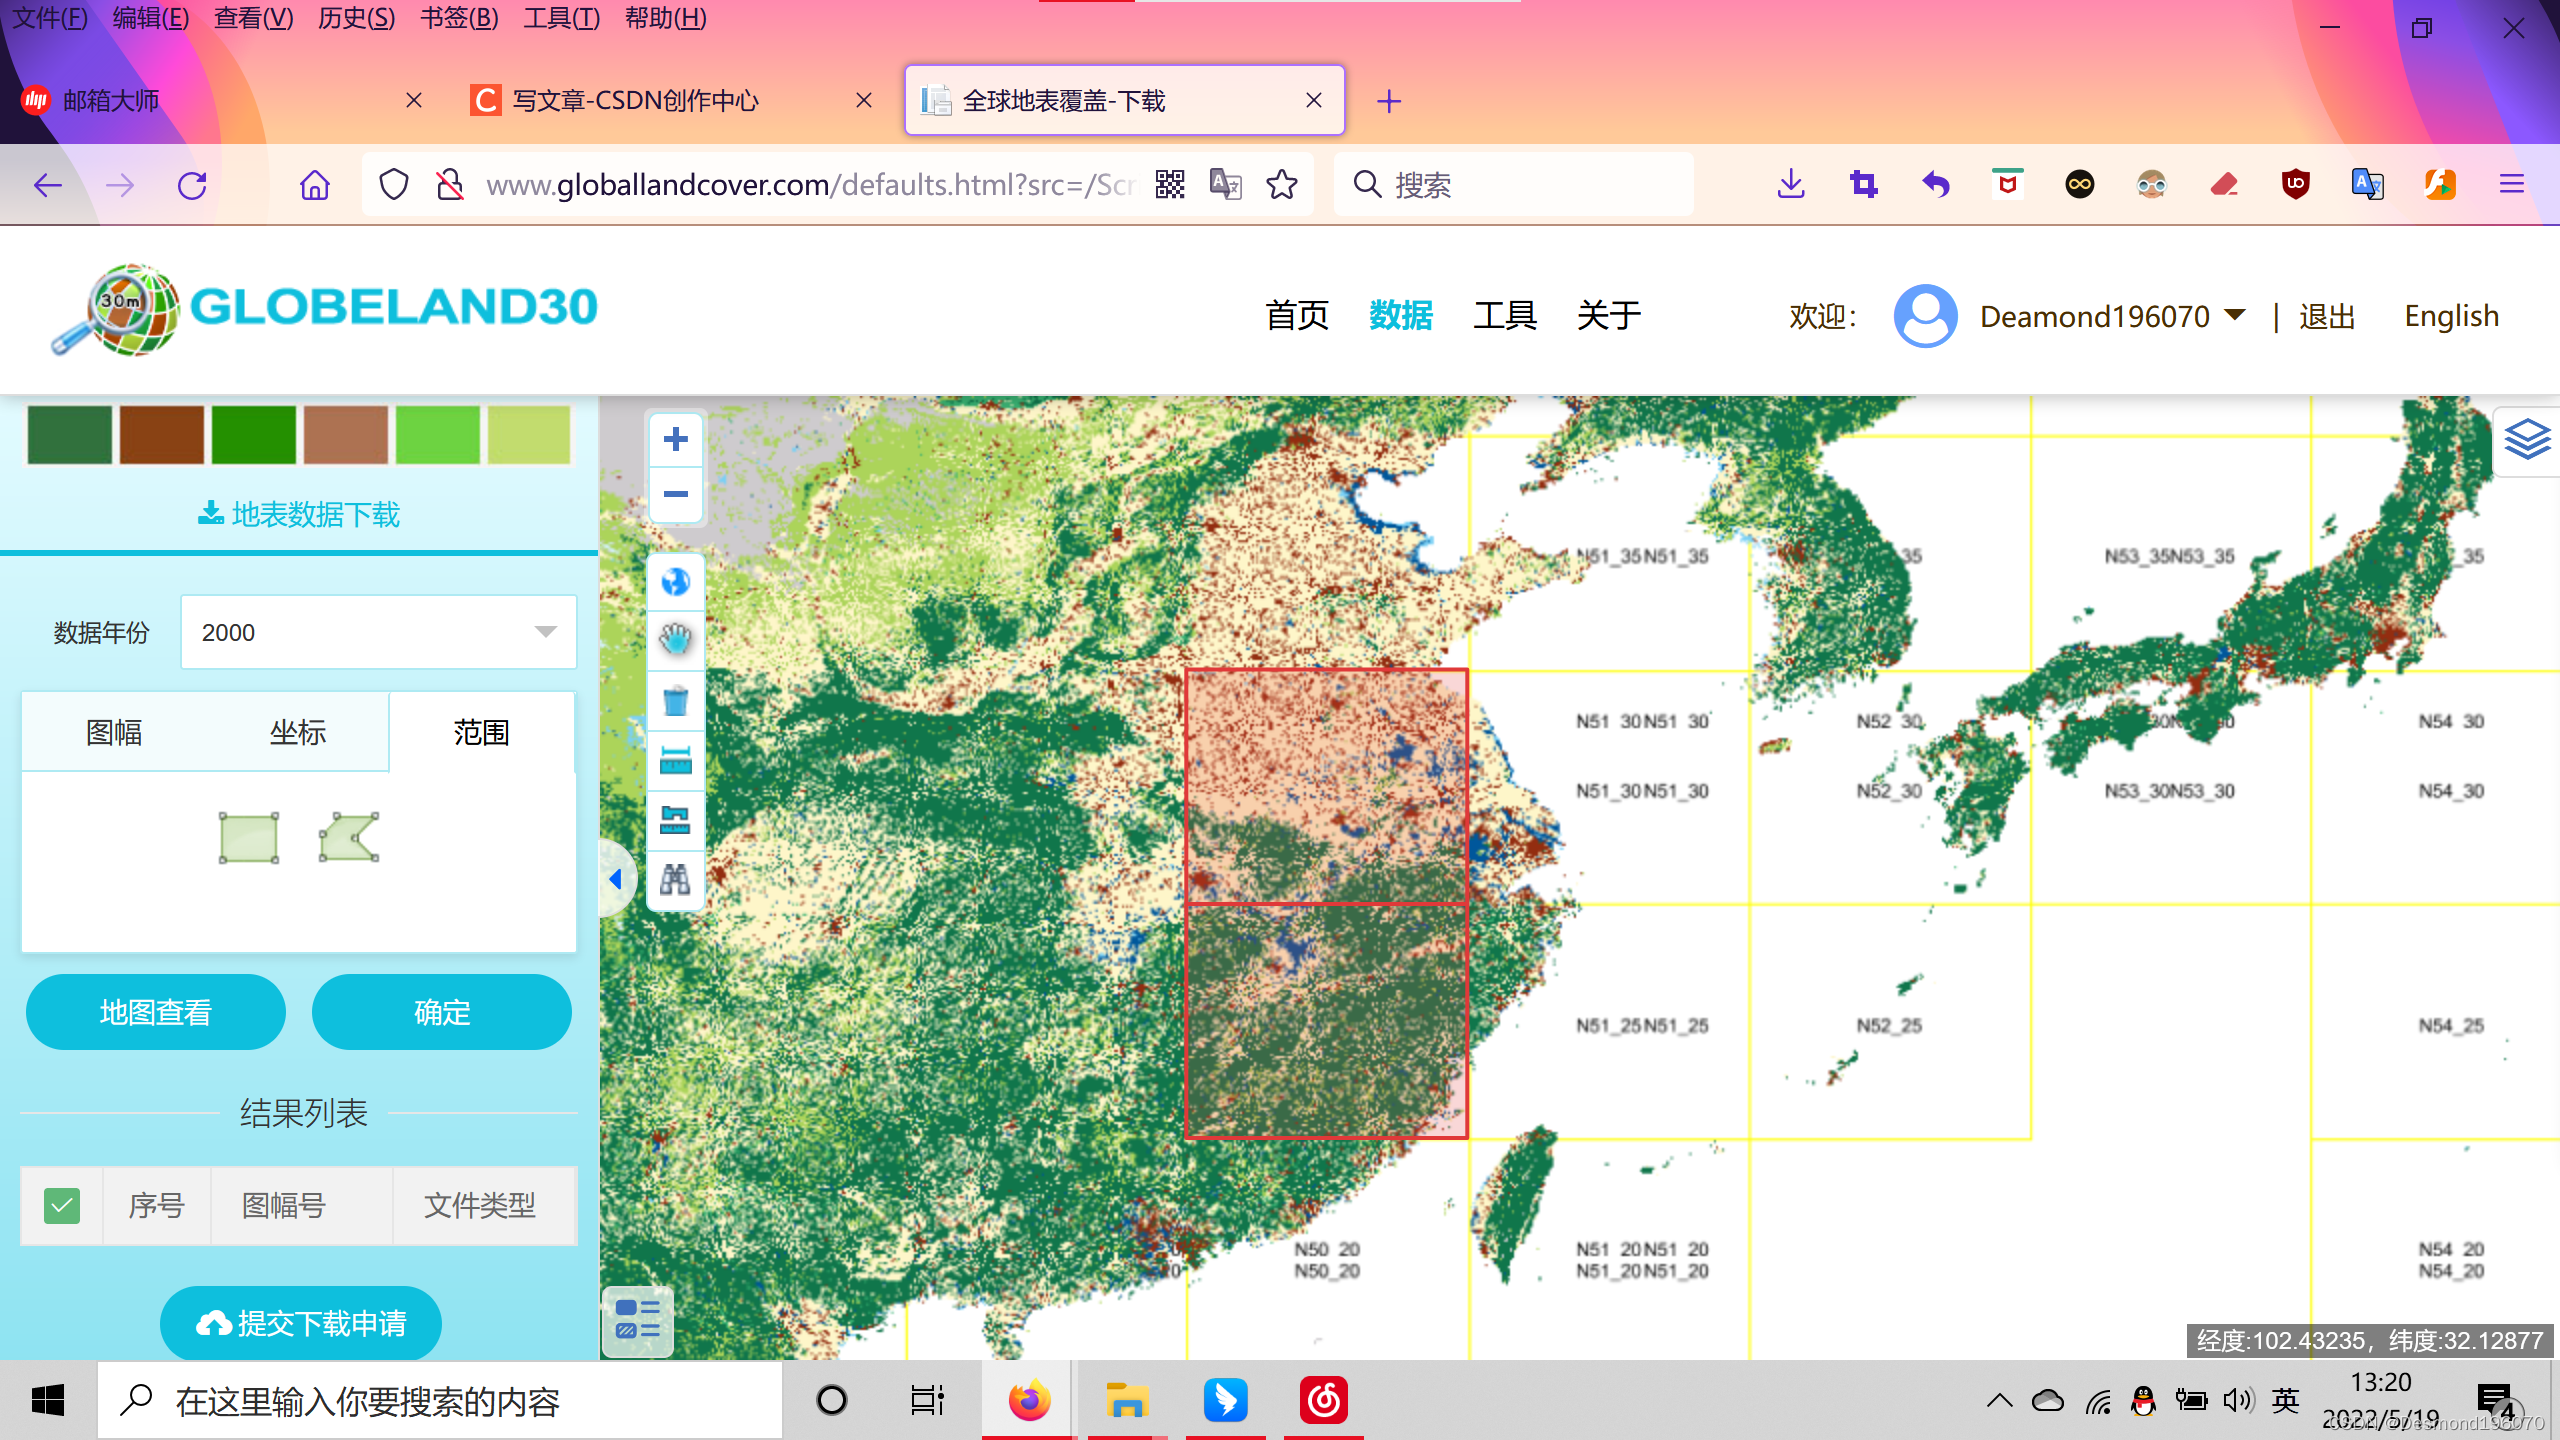Open the 工具 navigation menu
Screen dimensions: 2560x1440
pyautogui.click(x=1504, y=315)
